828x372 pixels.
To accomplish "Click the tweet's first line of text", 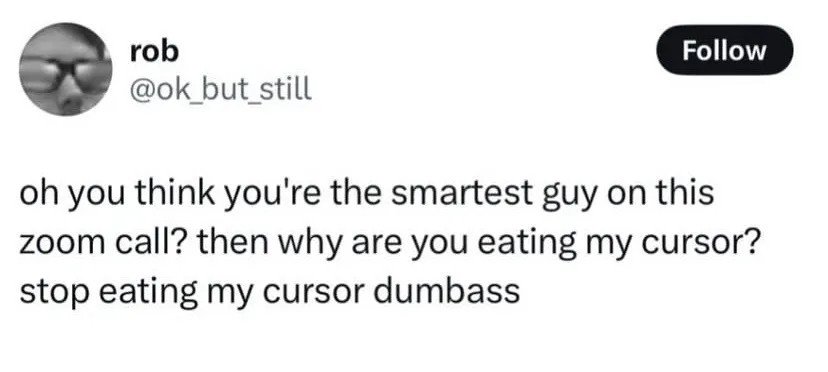I will 367,194.
